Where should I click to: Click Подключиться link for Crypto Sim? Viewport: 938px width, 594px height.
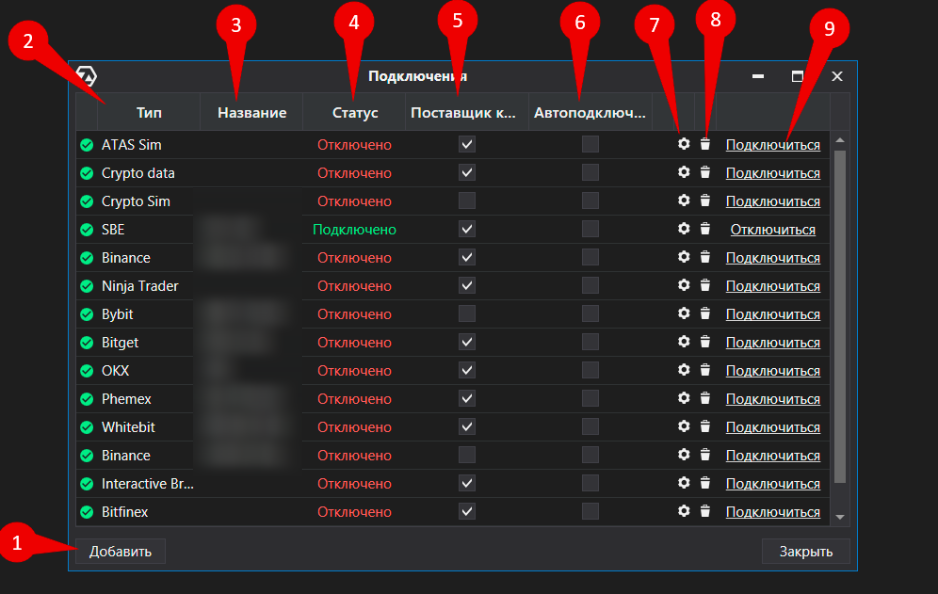click(773, 201)
